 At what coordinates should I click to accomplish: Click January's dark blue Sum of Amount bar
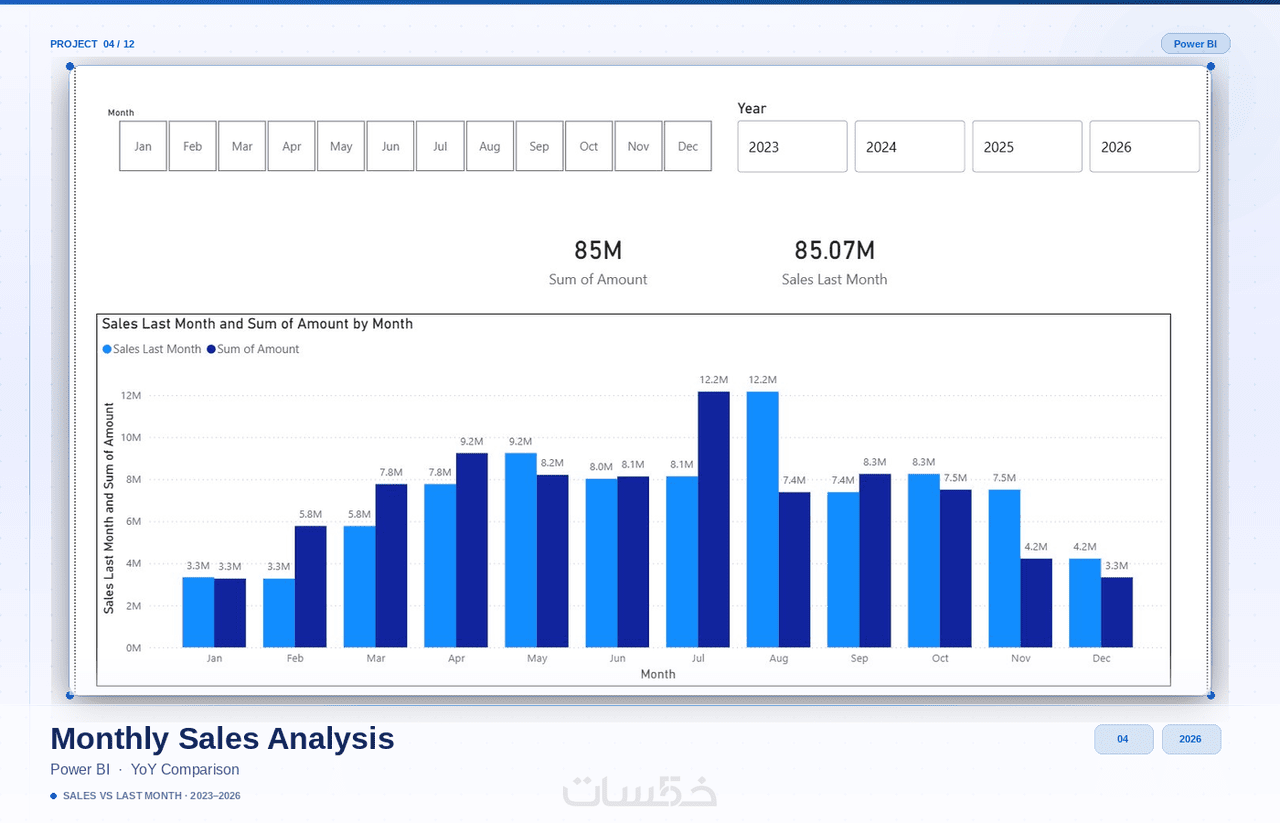coord(230,613)
